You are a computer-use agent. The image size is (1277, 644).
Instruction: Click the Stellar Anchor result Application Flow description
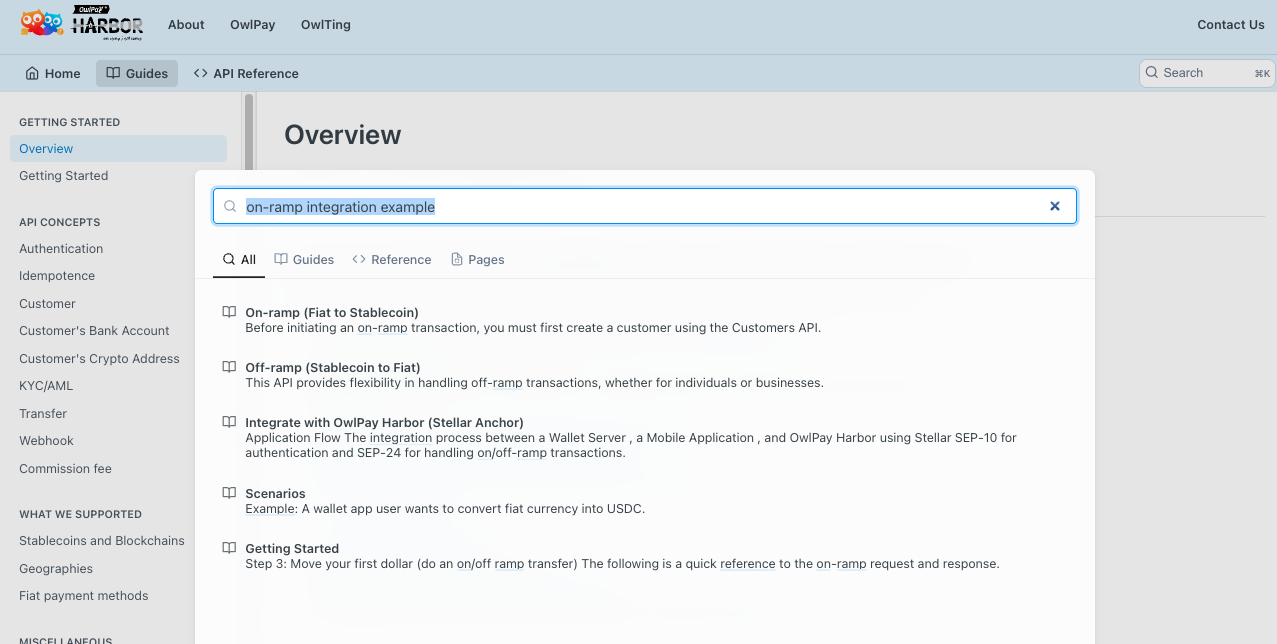point(631,445)
